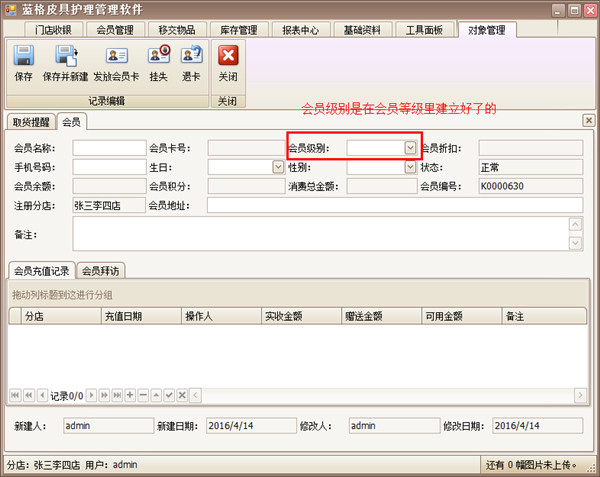
Task: Delete record with minus button
Action: pos(143,395)
